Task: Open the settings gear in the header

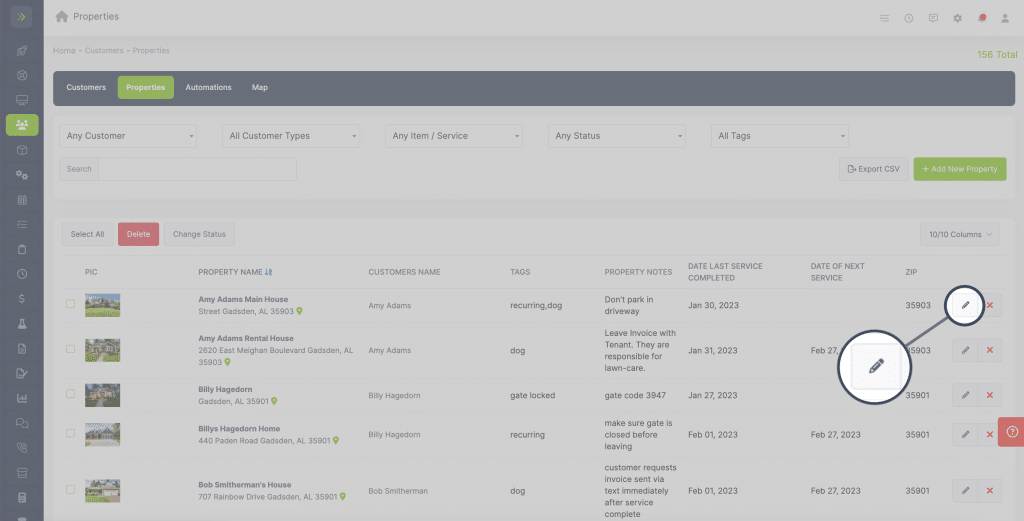Action: (x=957, y=18)
